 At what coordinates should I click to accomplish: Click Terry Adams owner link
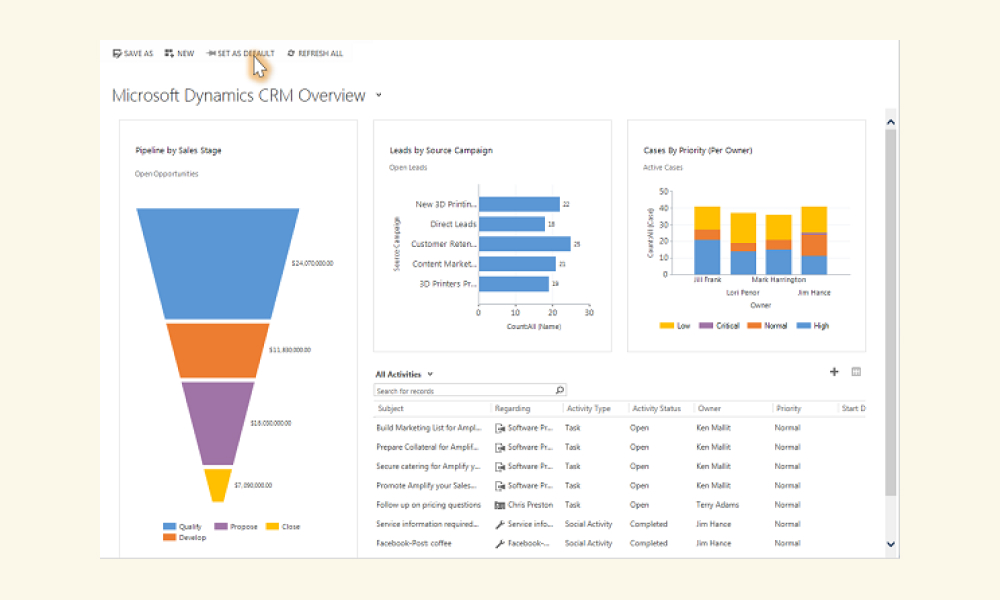point(717,504)
